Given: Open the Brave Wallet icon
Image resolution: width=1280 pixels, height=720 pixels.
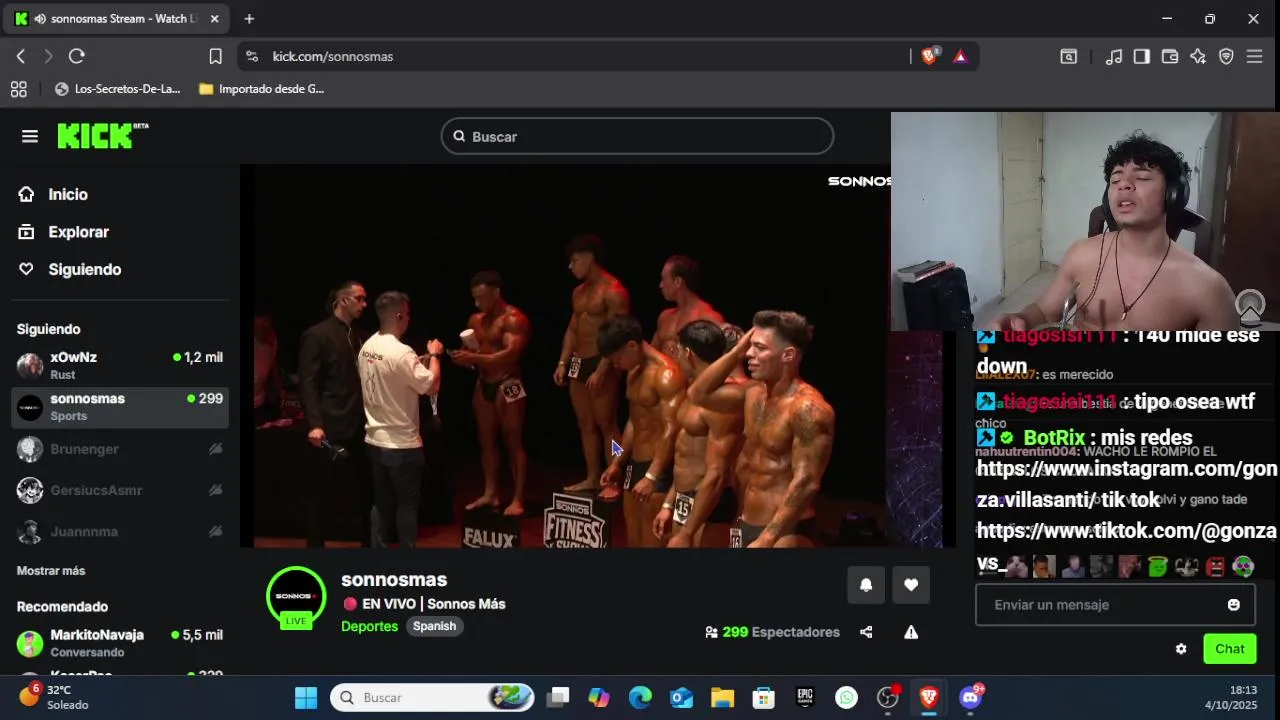Looking at the screenshot, I should point(1169,56).
